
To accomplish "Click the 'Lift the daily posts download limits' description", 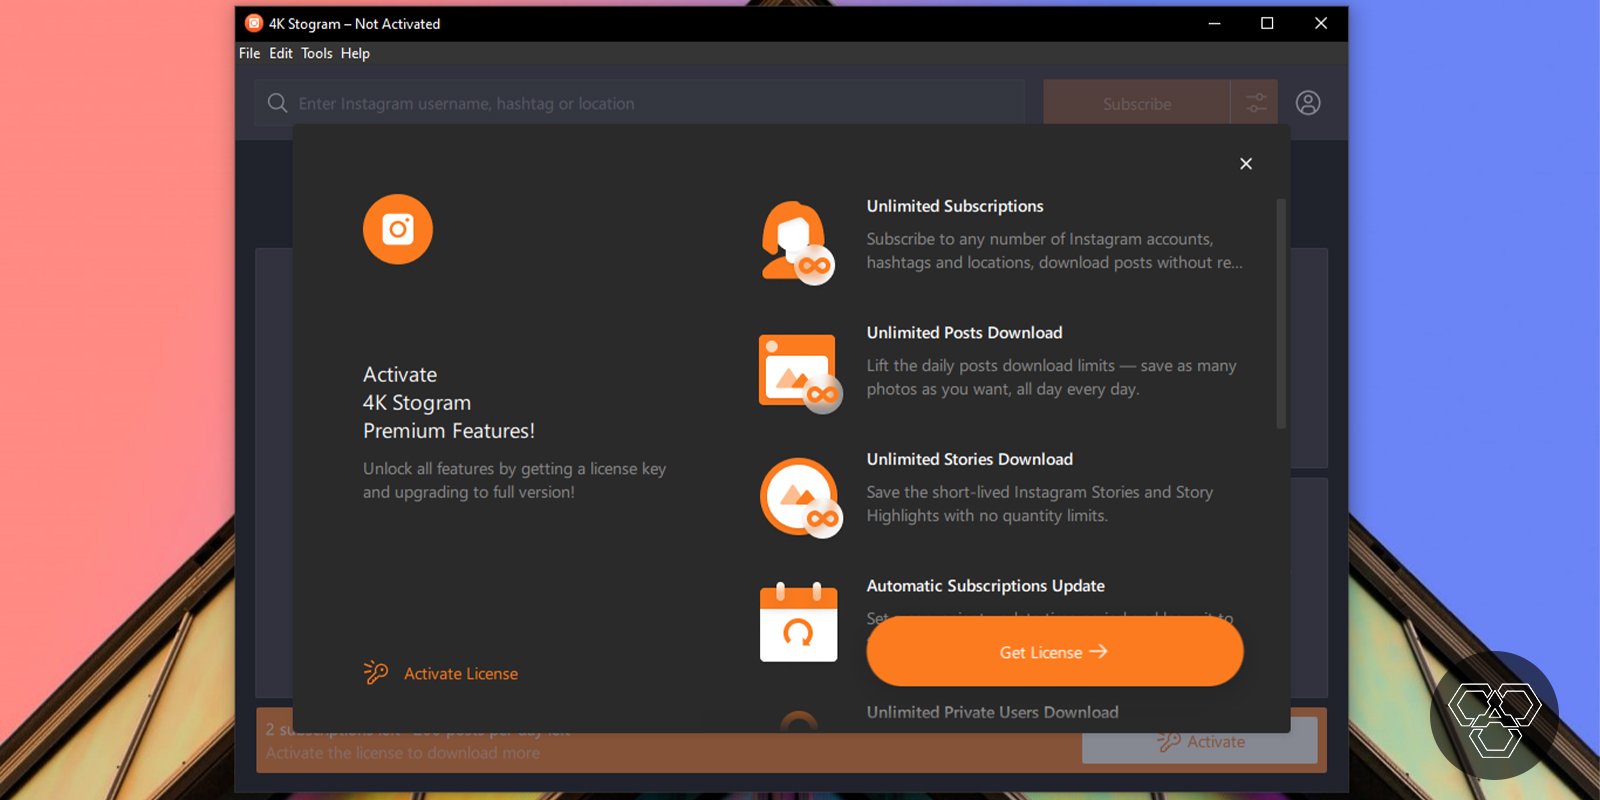I will tap(1052, 377).
